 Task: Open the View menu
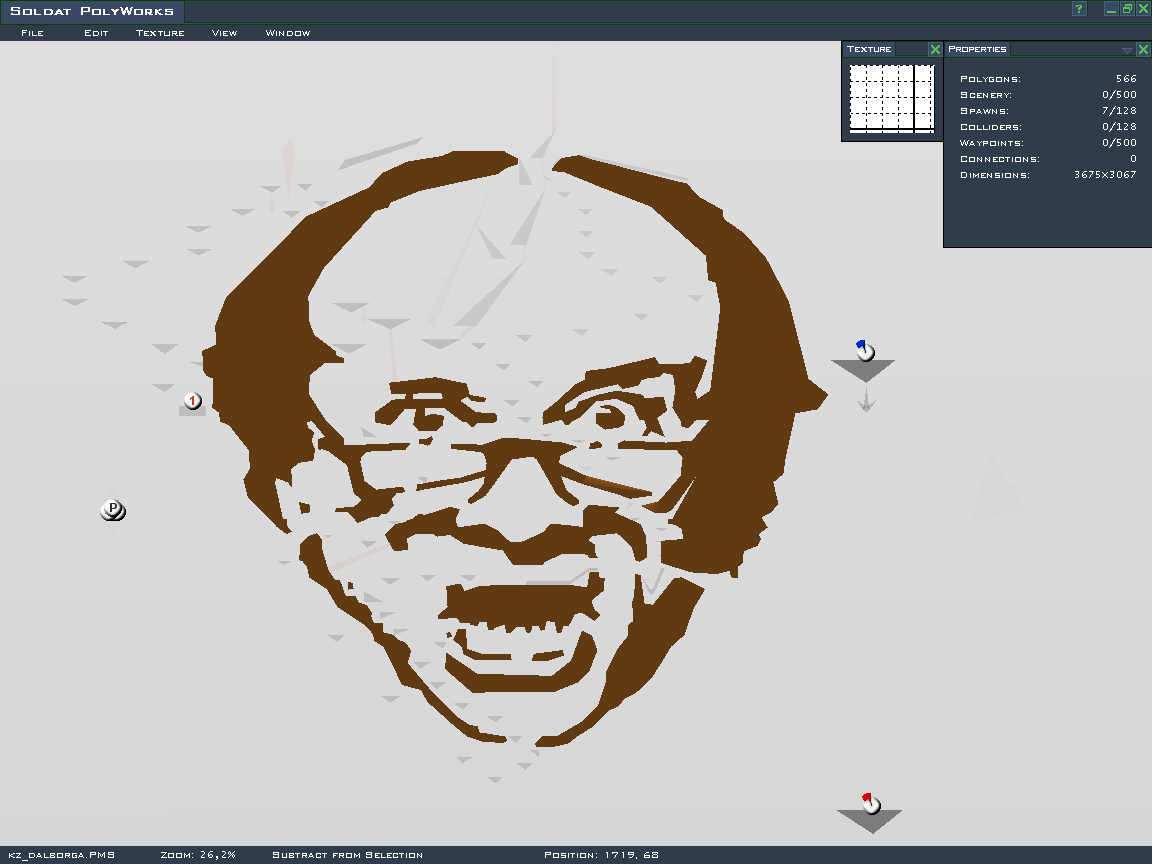[x=224, y=33]
